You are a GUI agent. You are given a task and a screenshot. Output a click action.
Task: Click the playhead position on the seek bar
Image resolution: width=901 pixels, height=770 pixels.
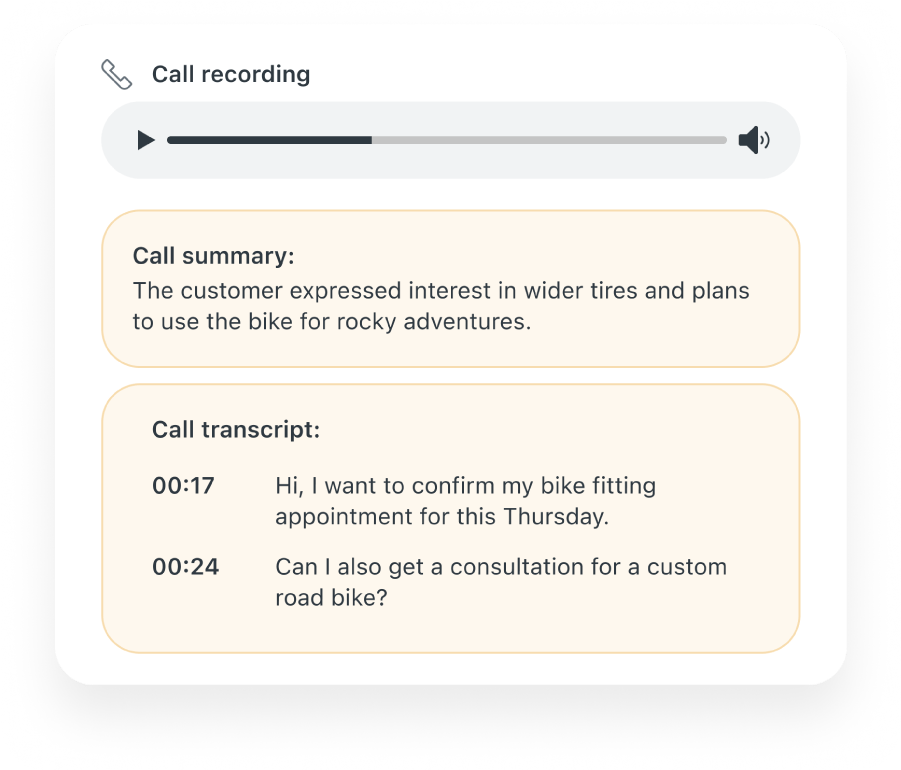371,140
